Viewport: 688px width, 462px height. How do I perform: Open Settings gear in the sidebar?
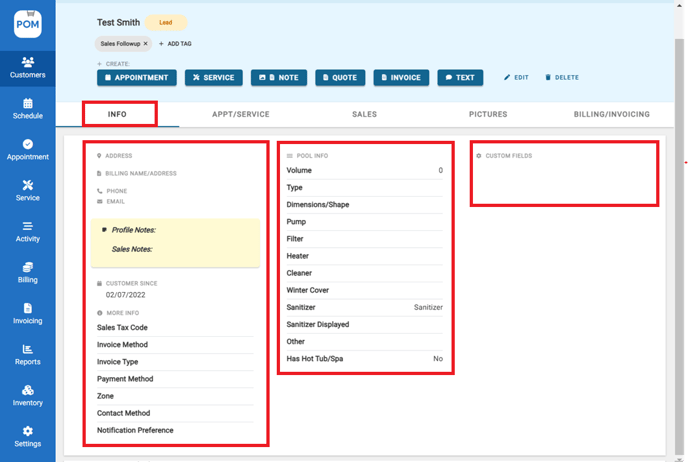[x=27, y=436]
